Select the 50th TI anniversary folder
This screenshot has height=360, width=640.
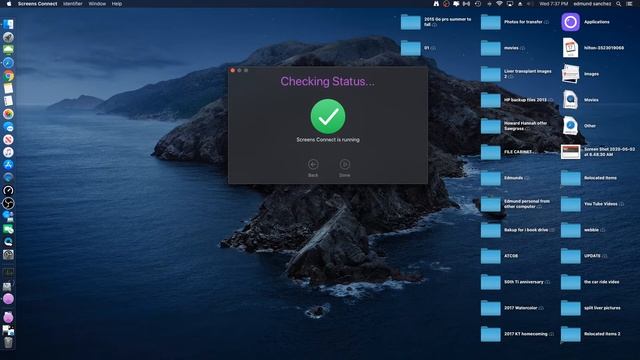[x=491, y=282]
